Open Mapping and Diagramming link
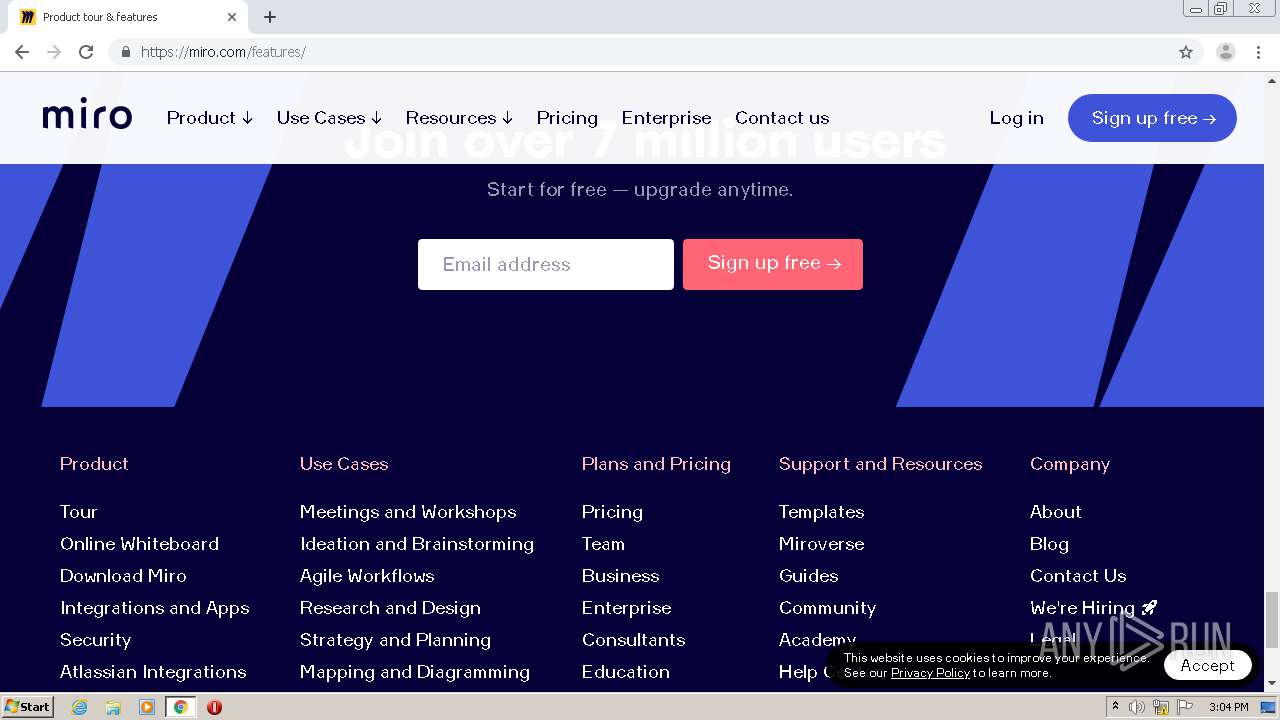Image resolution: width=1280 pixels, height=720 pixels. point(415,672)
